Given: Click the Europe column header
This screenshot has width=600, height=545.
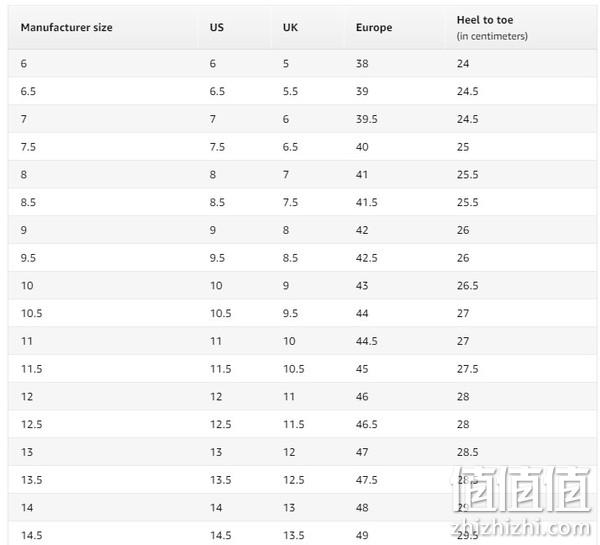Looking at the screenshot, I should coord(374,28).
